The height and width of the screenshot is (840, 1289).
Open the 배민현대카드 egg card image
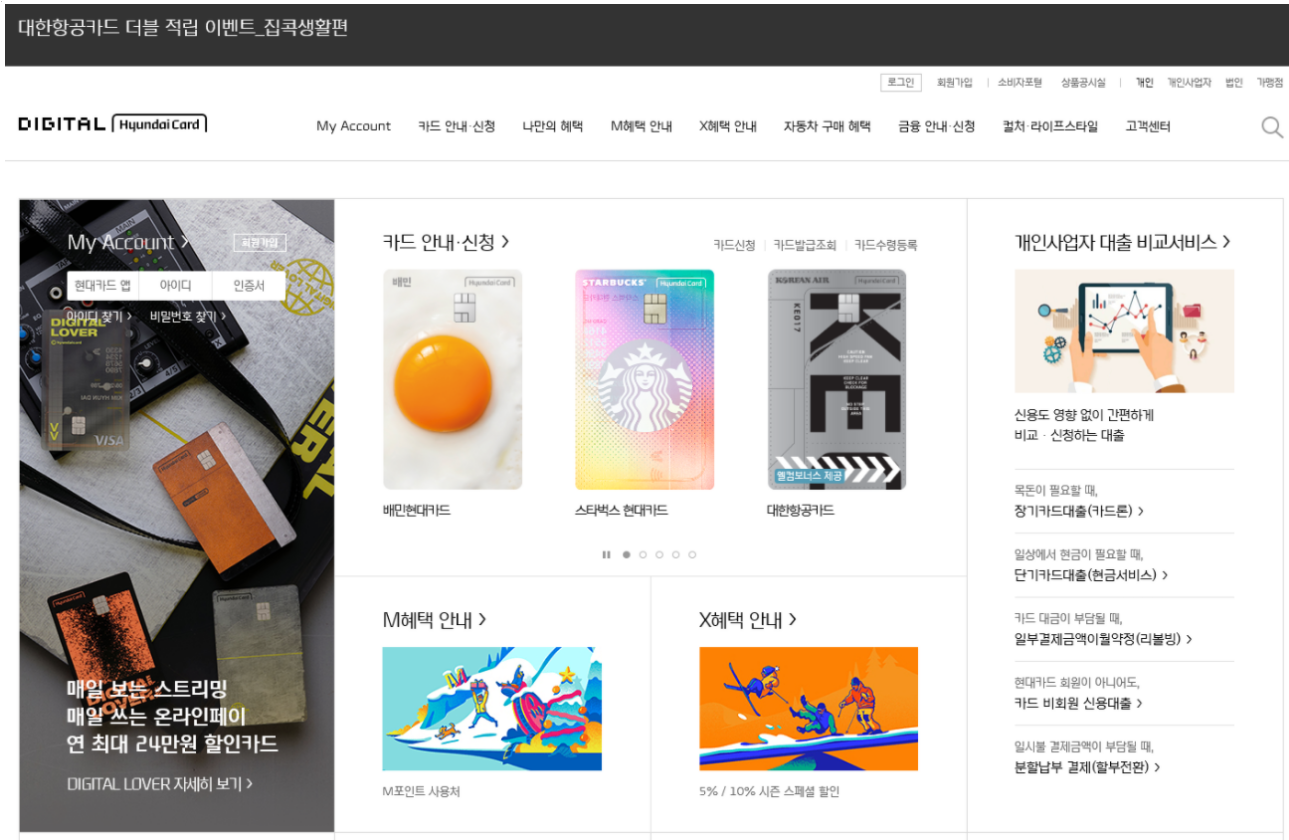(x=452, y=379)
